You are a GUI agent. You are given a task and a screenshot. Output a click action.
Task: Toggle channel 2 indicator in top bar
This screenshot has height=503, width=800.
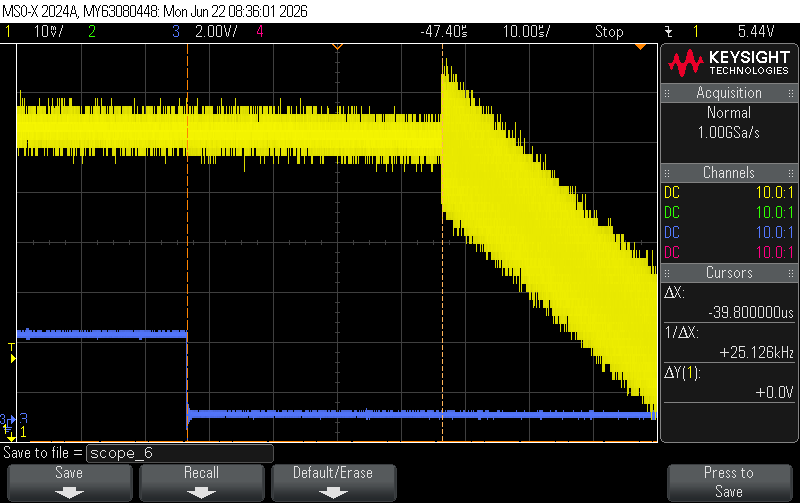click(92, 32)
